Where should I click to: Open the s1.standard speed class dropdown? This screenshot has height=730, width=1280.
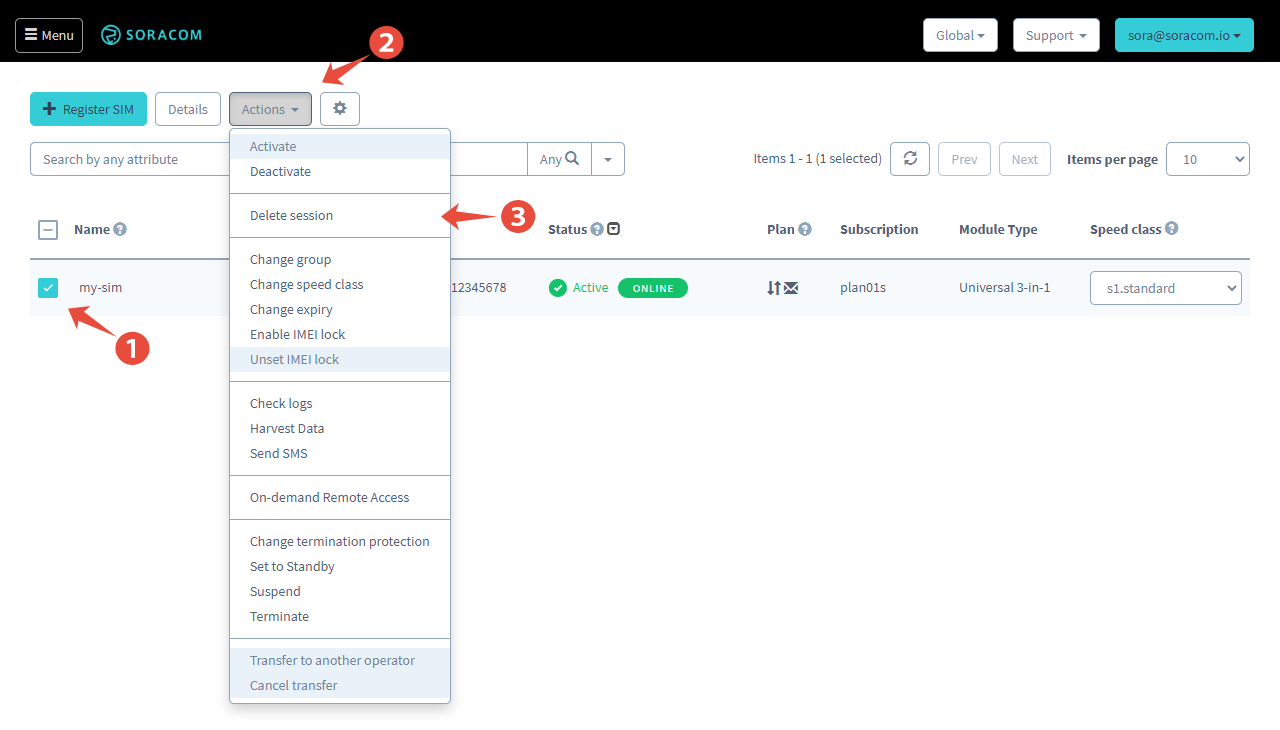click(1165, 288)
